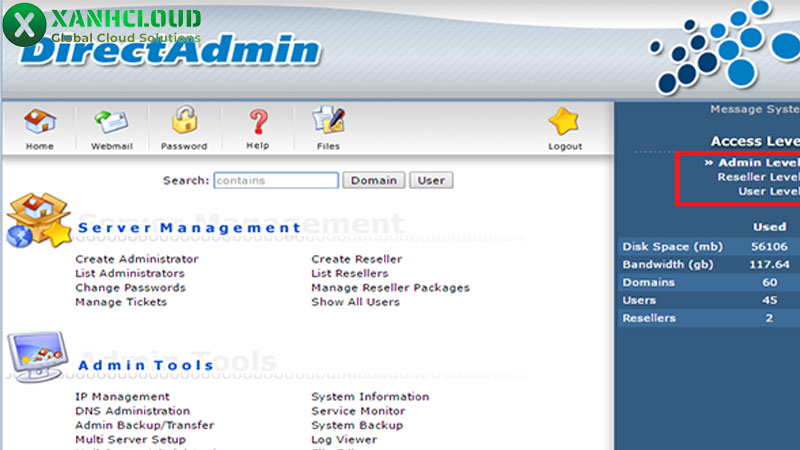
Task: Open the Webmail envelope icon
Action: click(111, 122)
